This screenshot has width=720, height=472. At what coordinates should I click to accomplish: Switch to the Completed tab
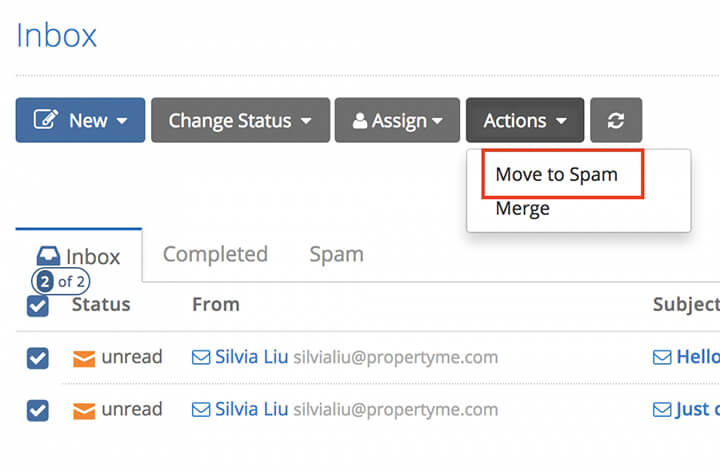pyautogui.click(x=215, y=254)
